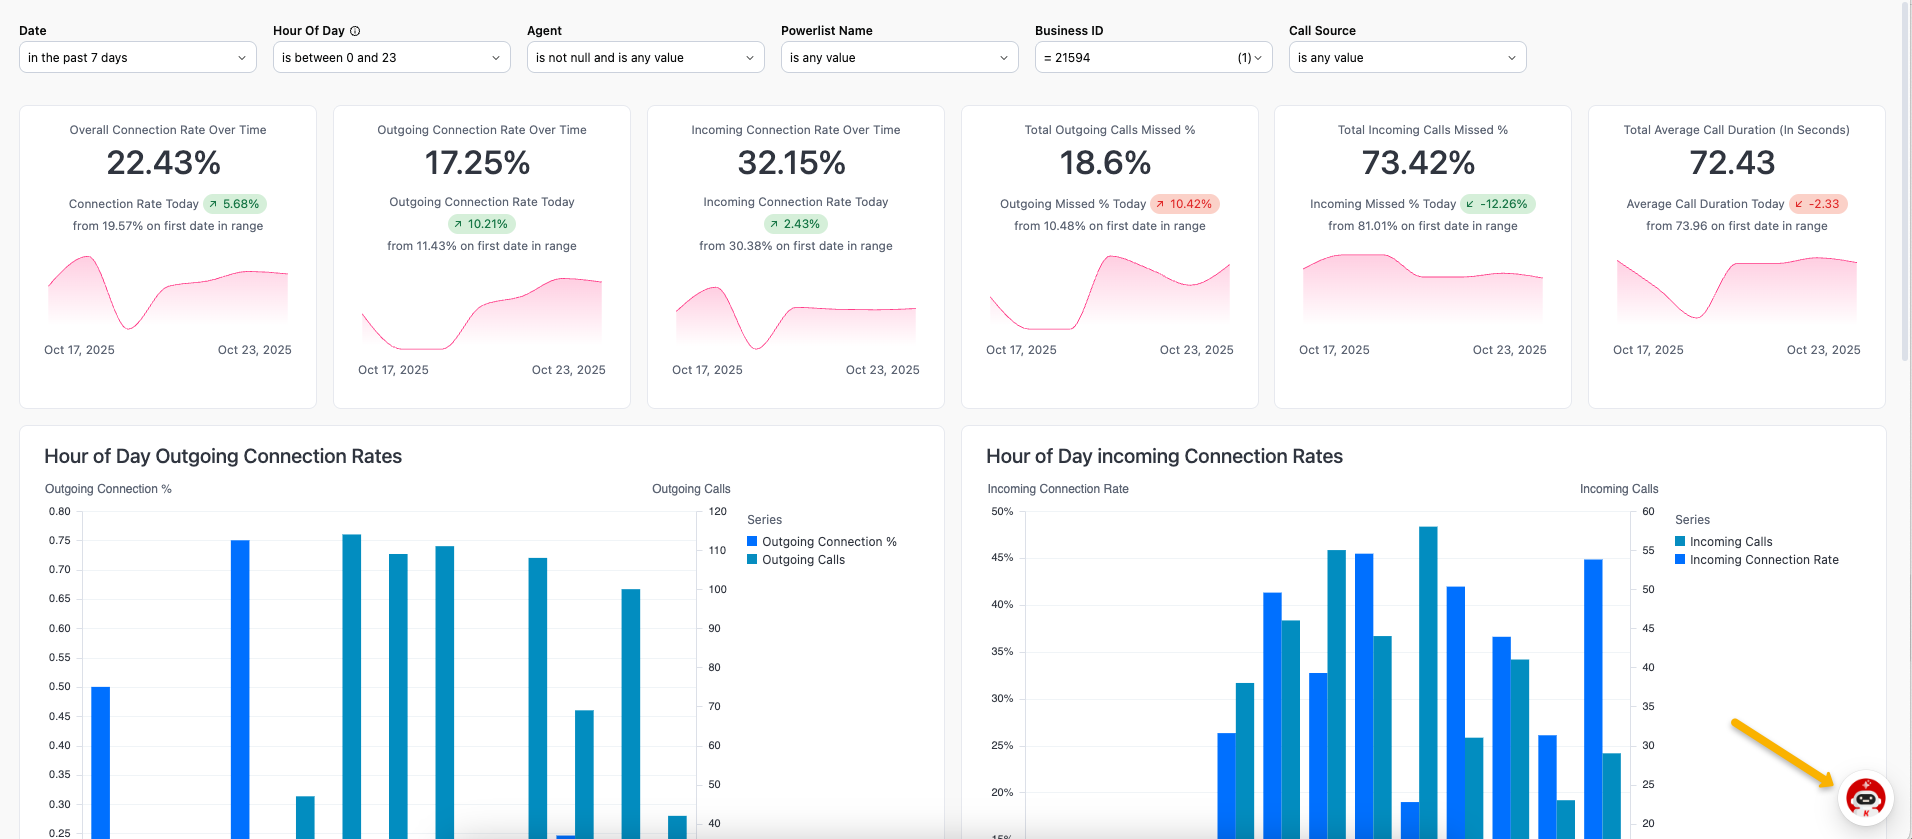Image resolution: width=1912 pixels, height=839 pixels.
Task: Open the Date filter dropdown
Action: click(x=137, y=58)
